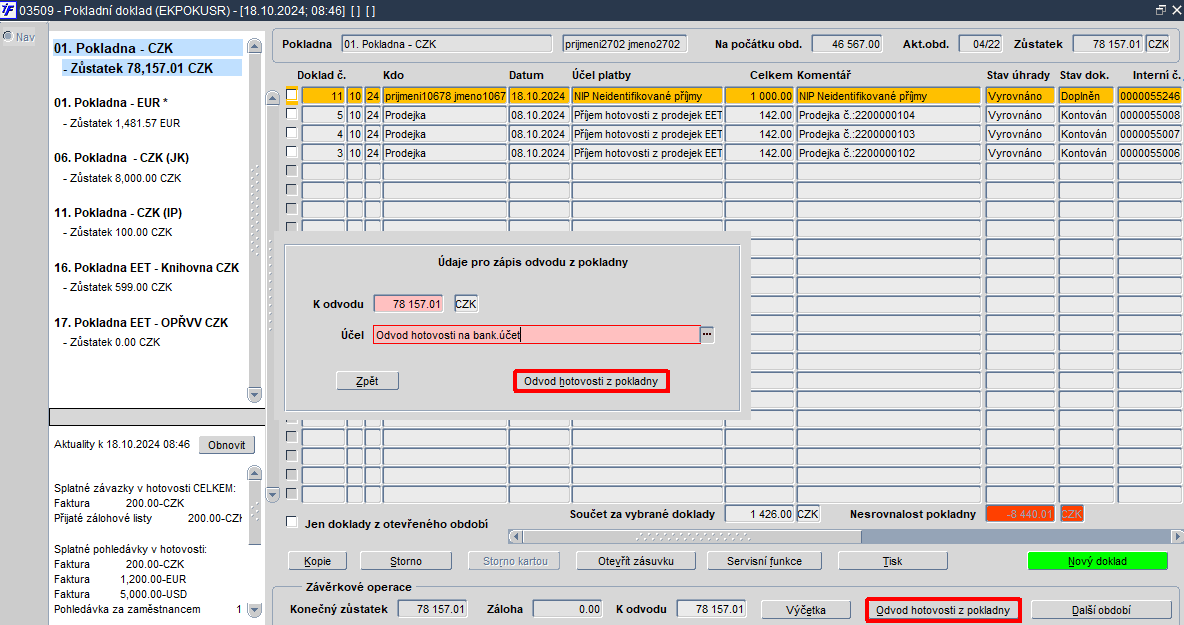1184x625 pixels.
Task: Click the up arrow of the cash register list
Action: click(x=254, y=46)
